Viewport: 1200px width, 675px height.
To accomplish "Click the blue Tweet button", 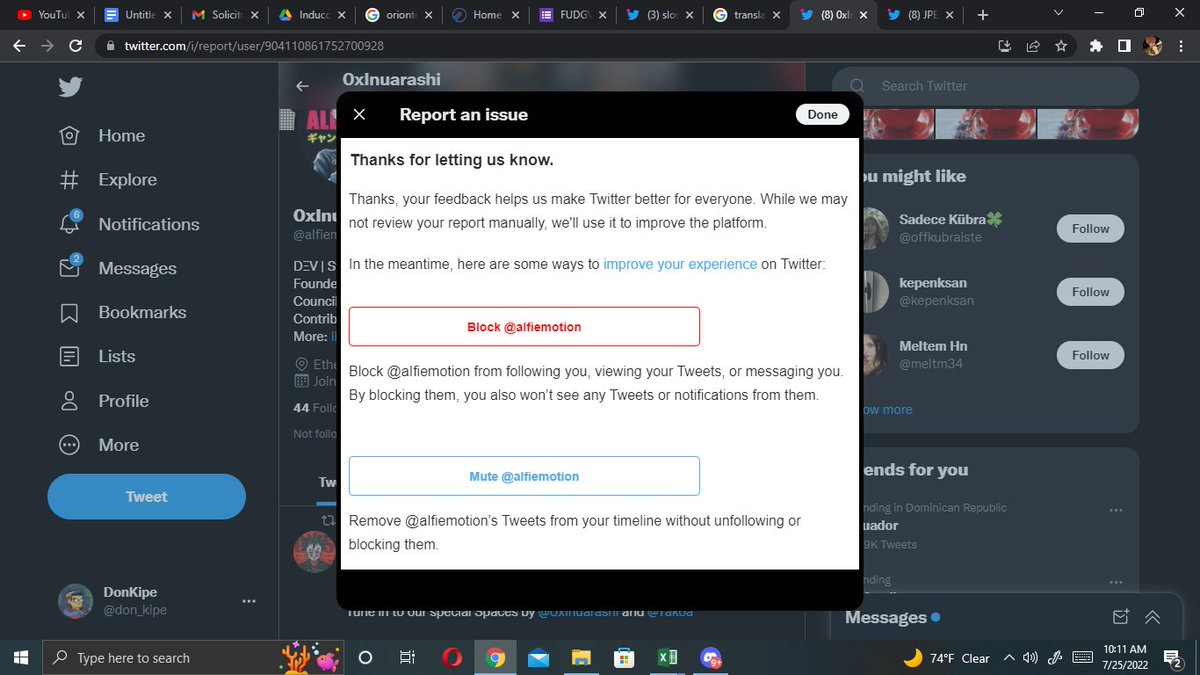I will coord(146,496).
